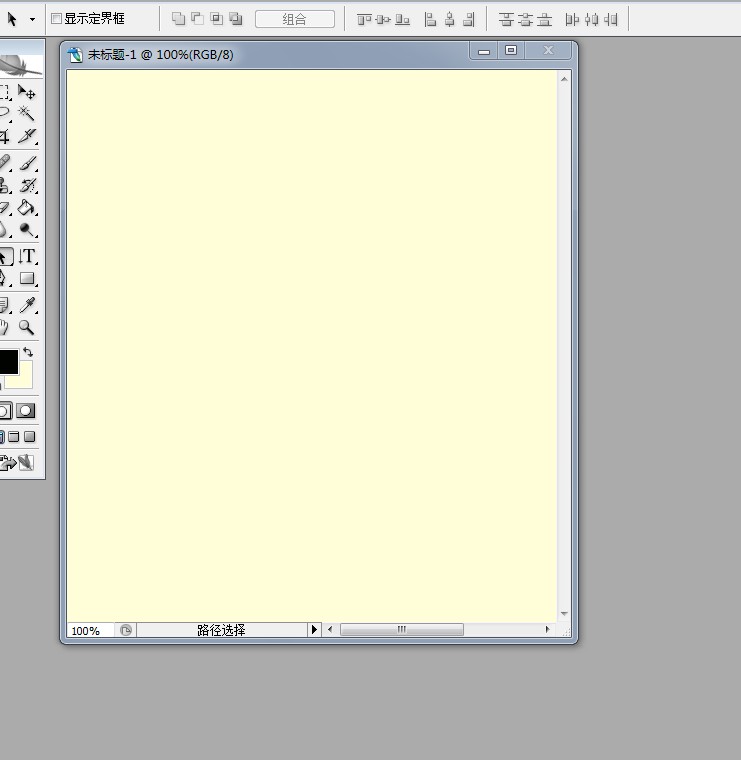Click Intersect shape areas icon

217,19
